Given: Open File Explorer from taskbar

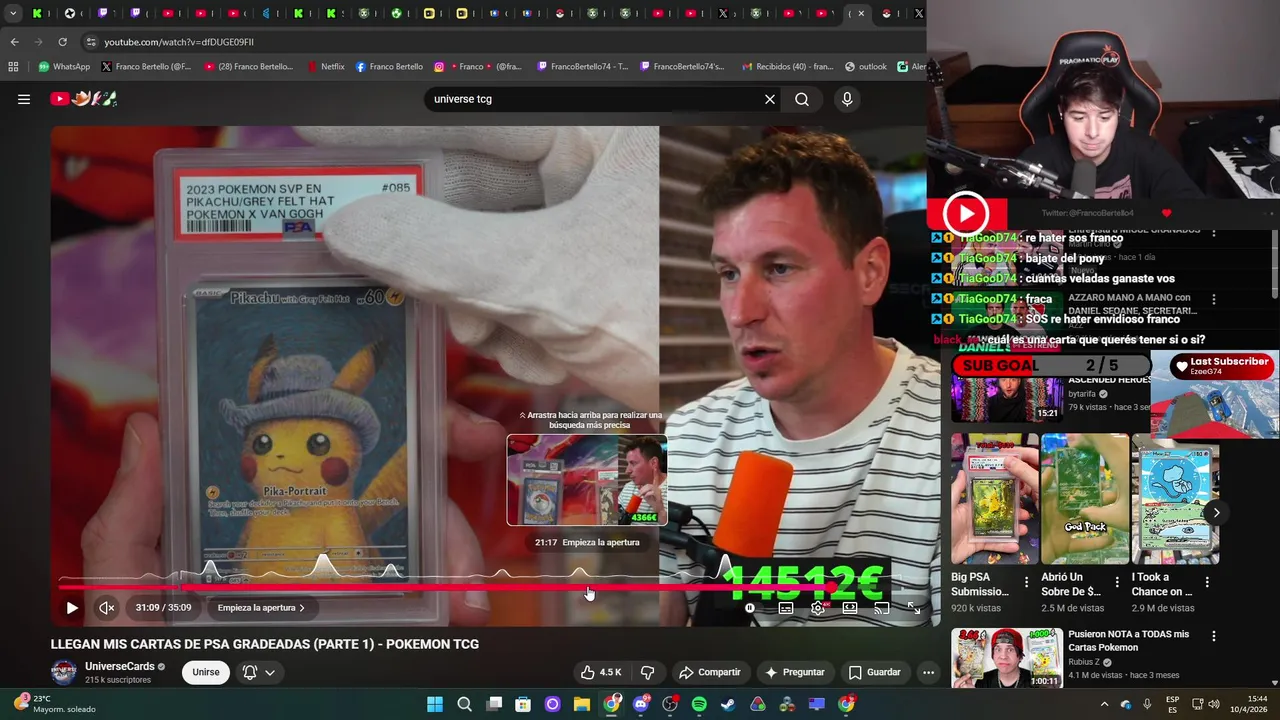Looking at the screenshot, I should point(581,704).
